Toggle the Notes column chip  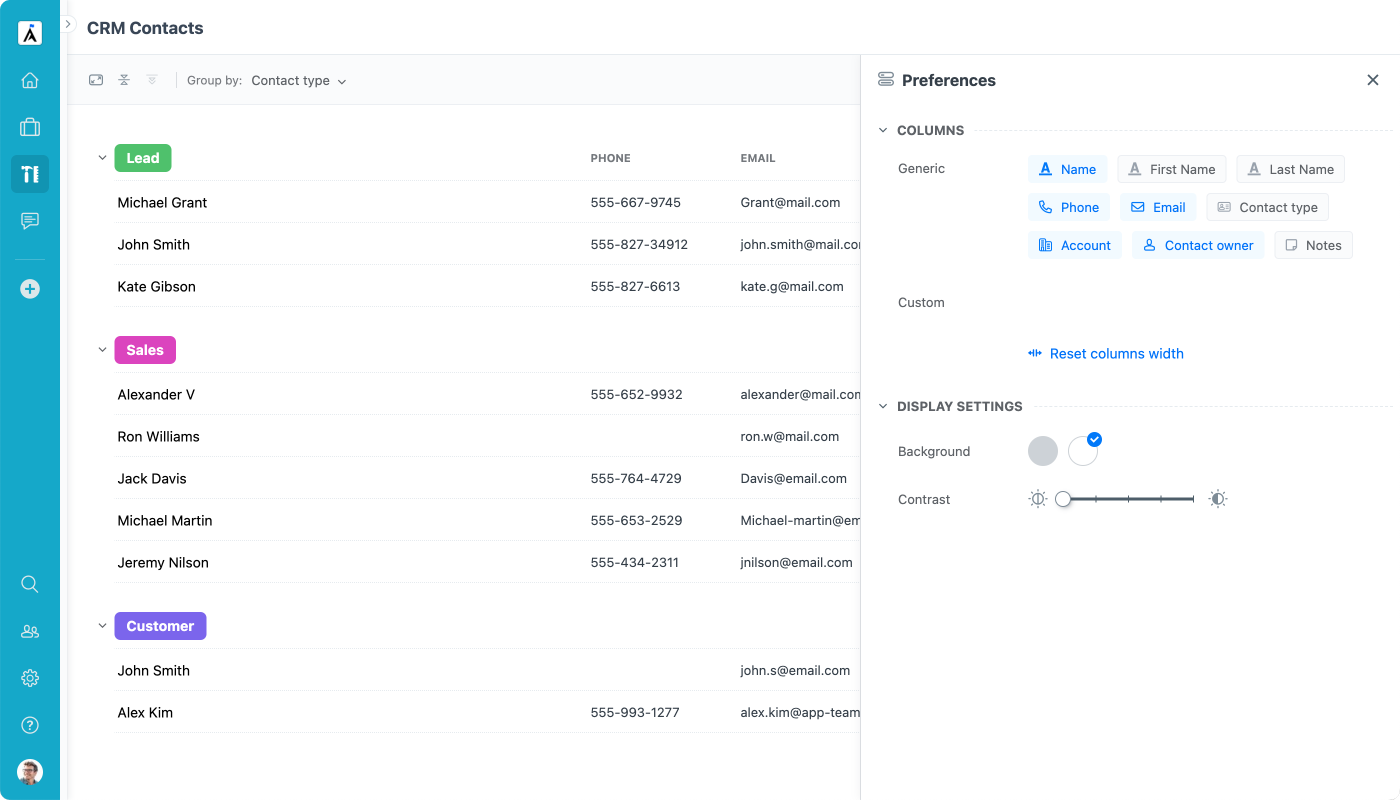coord(1313,245)
